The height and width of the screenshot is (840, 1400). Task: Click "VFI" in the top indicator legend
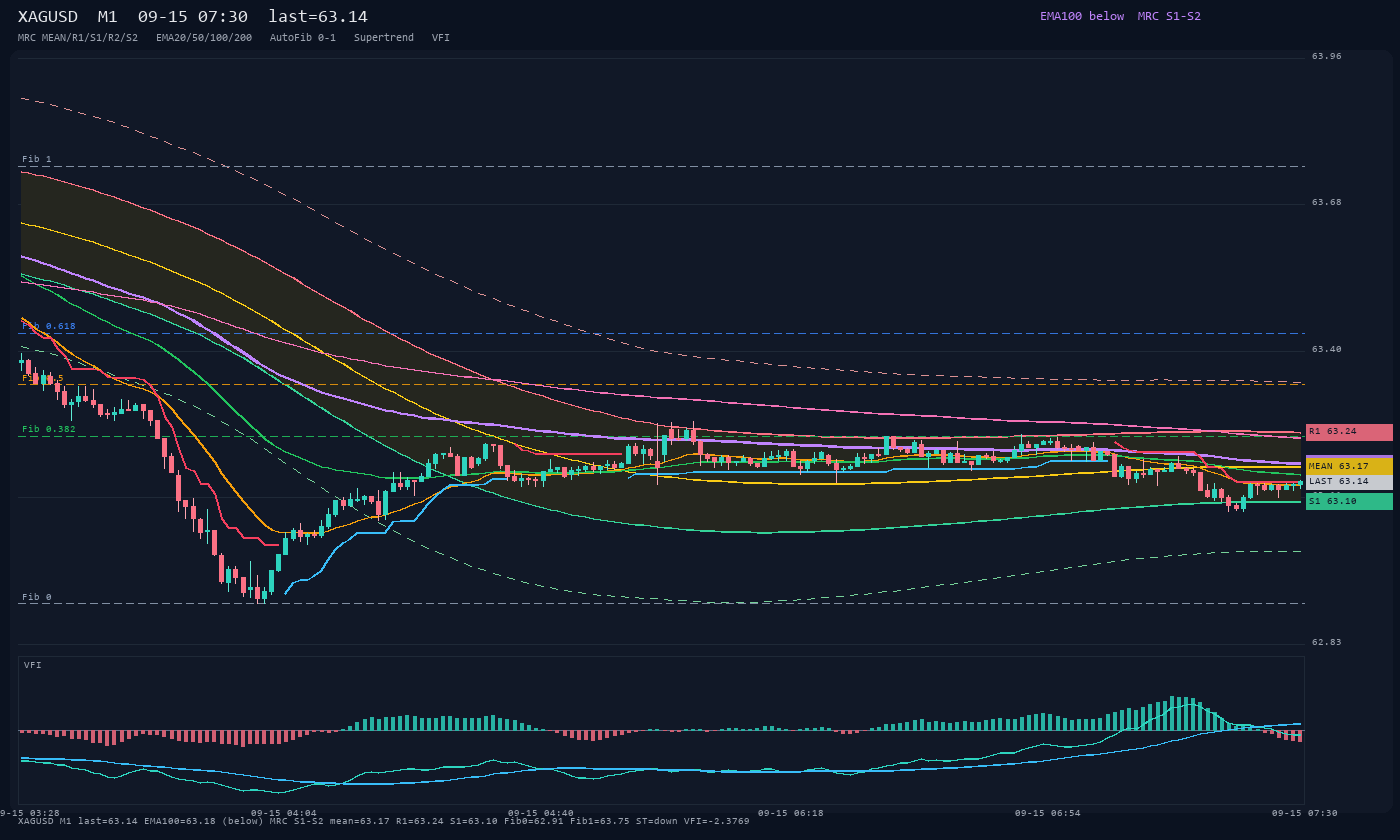click(x=441, y=38)
